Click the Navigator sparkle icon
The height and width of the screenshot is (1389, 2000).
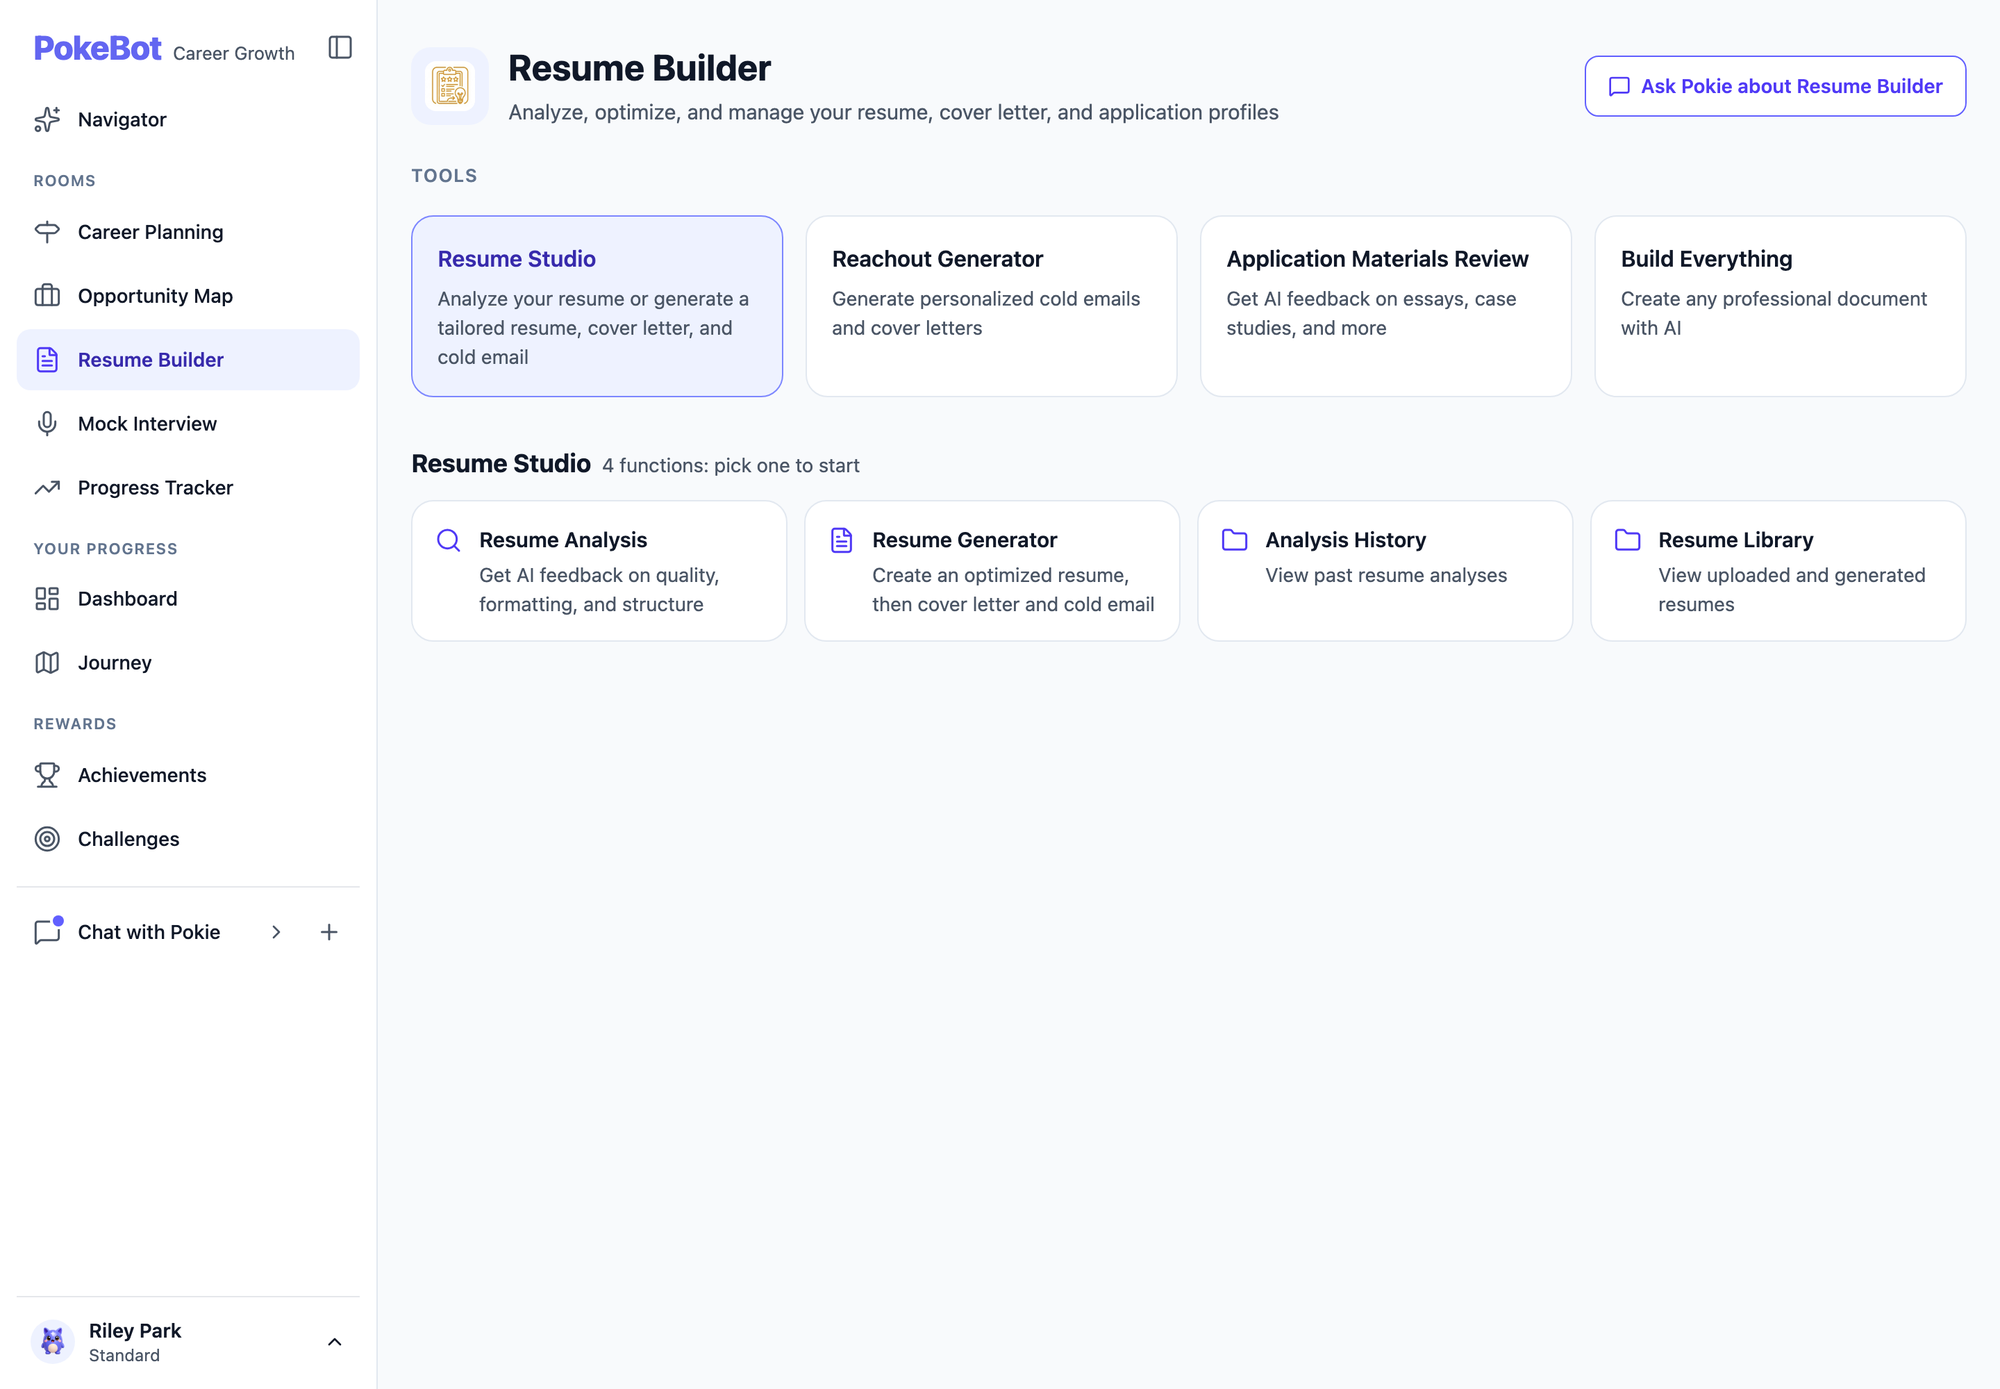coord(47,119)
